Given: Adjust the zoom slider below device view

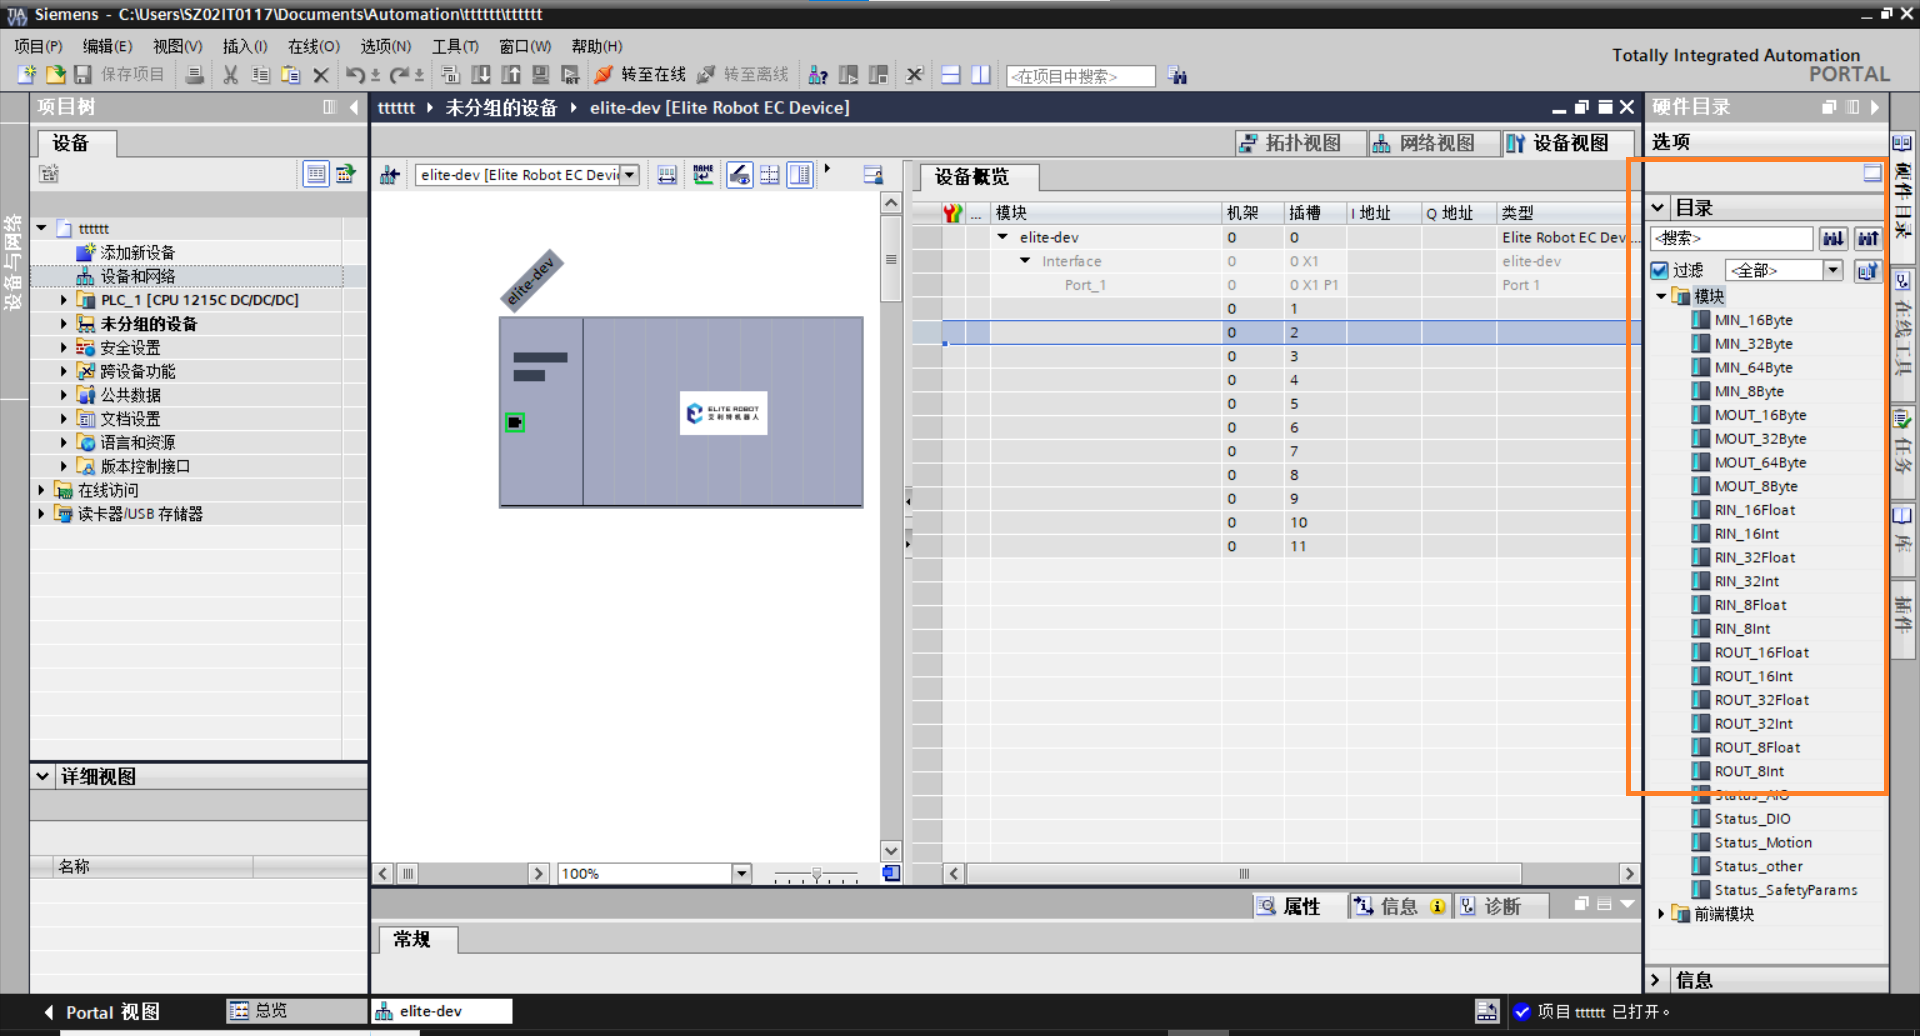Looking at the screenshot, I should (x=817, y=875).
